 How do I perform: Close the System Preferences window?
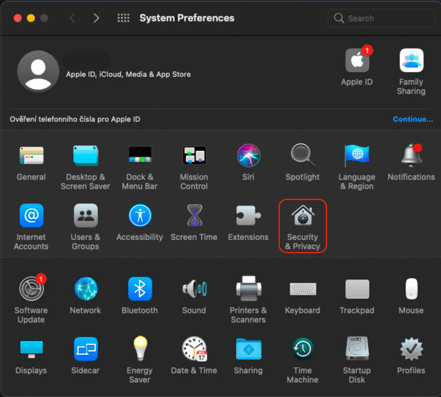18,18
